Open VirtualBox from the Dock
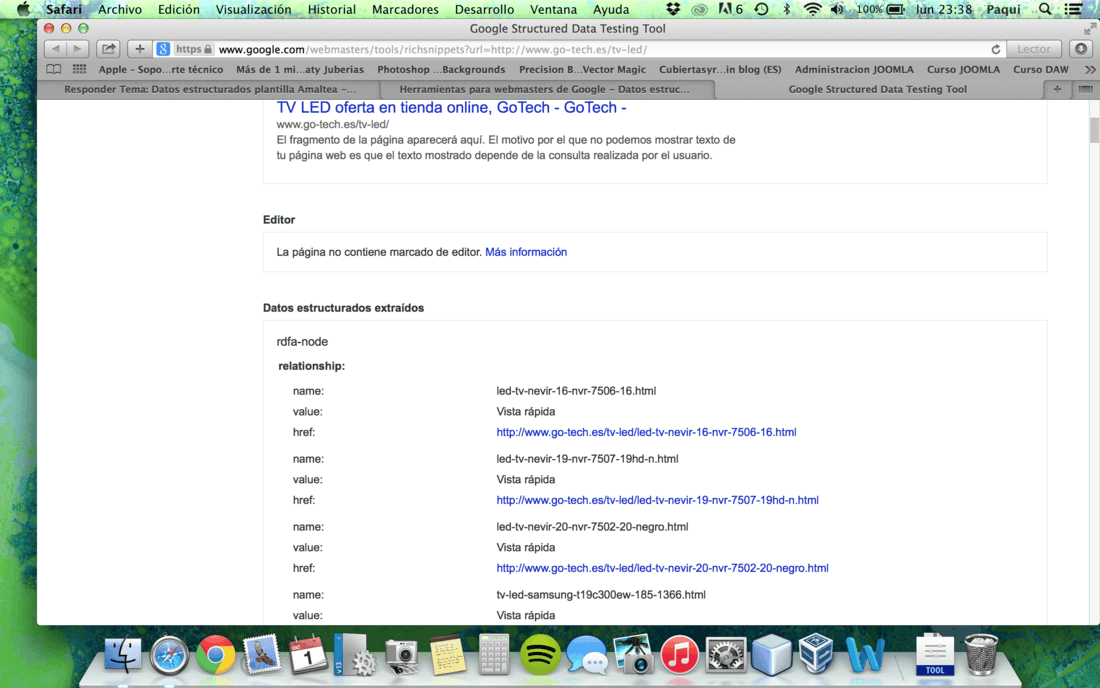This screenshot has width=1100, height=688. (x=816, y=654)
